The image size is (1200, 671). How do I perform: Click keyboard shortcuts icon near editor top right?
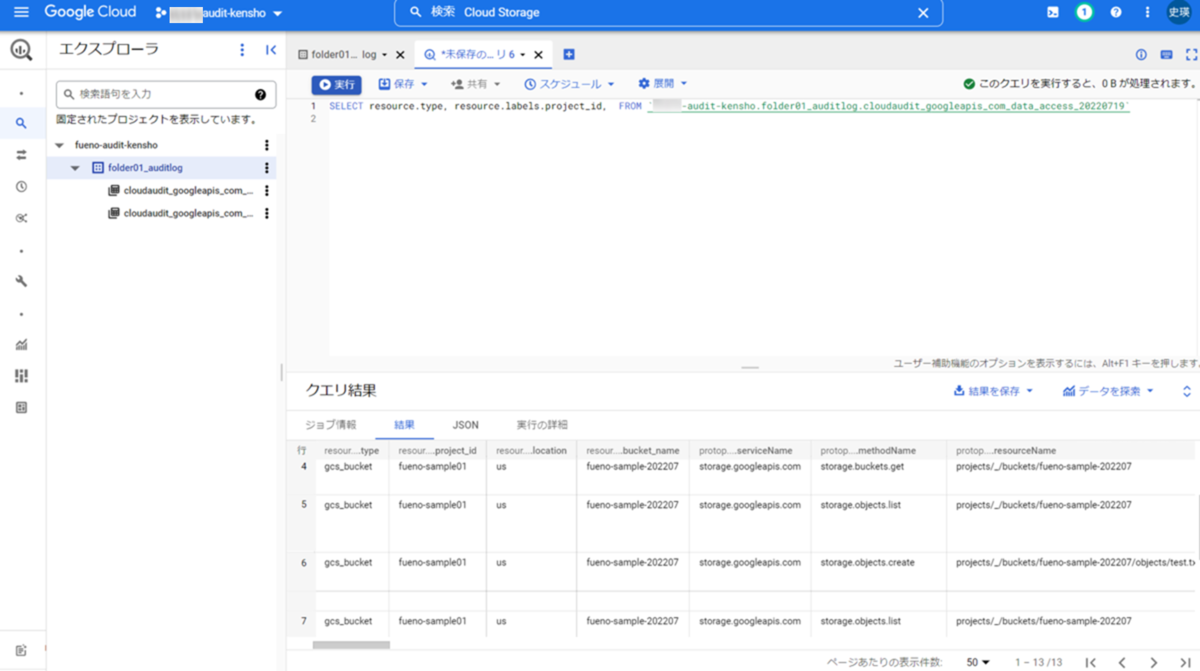[x=1166, y=55]
